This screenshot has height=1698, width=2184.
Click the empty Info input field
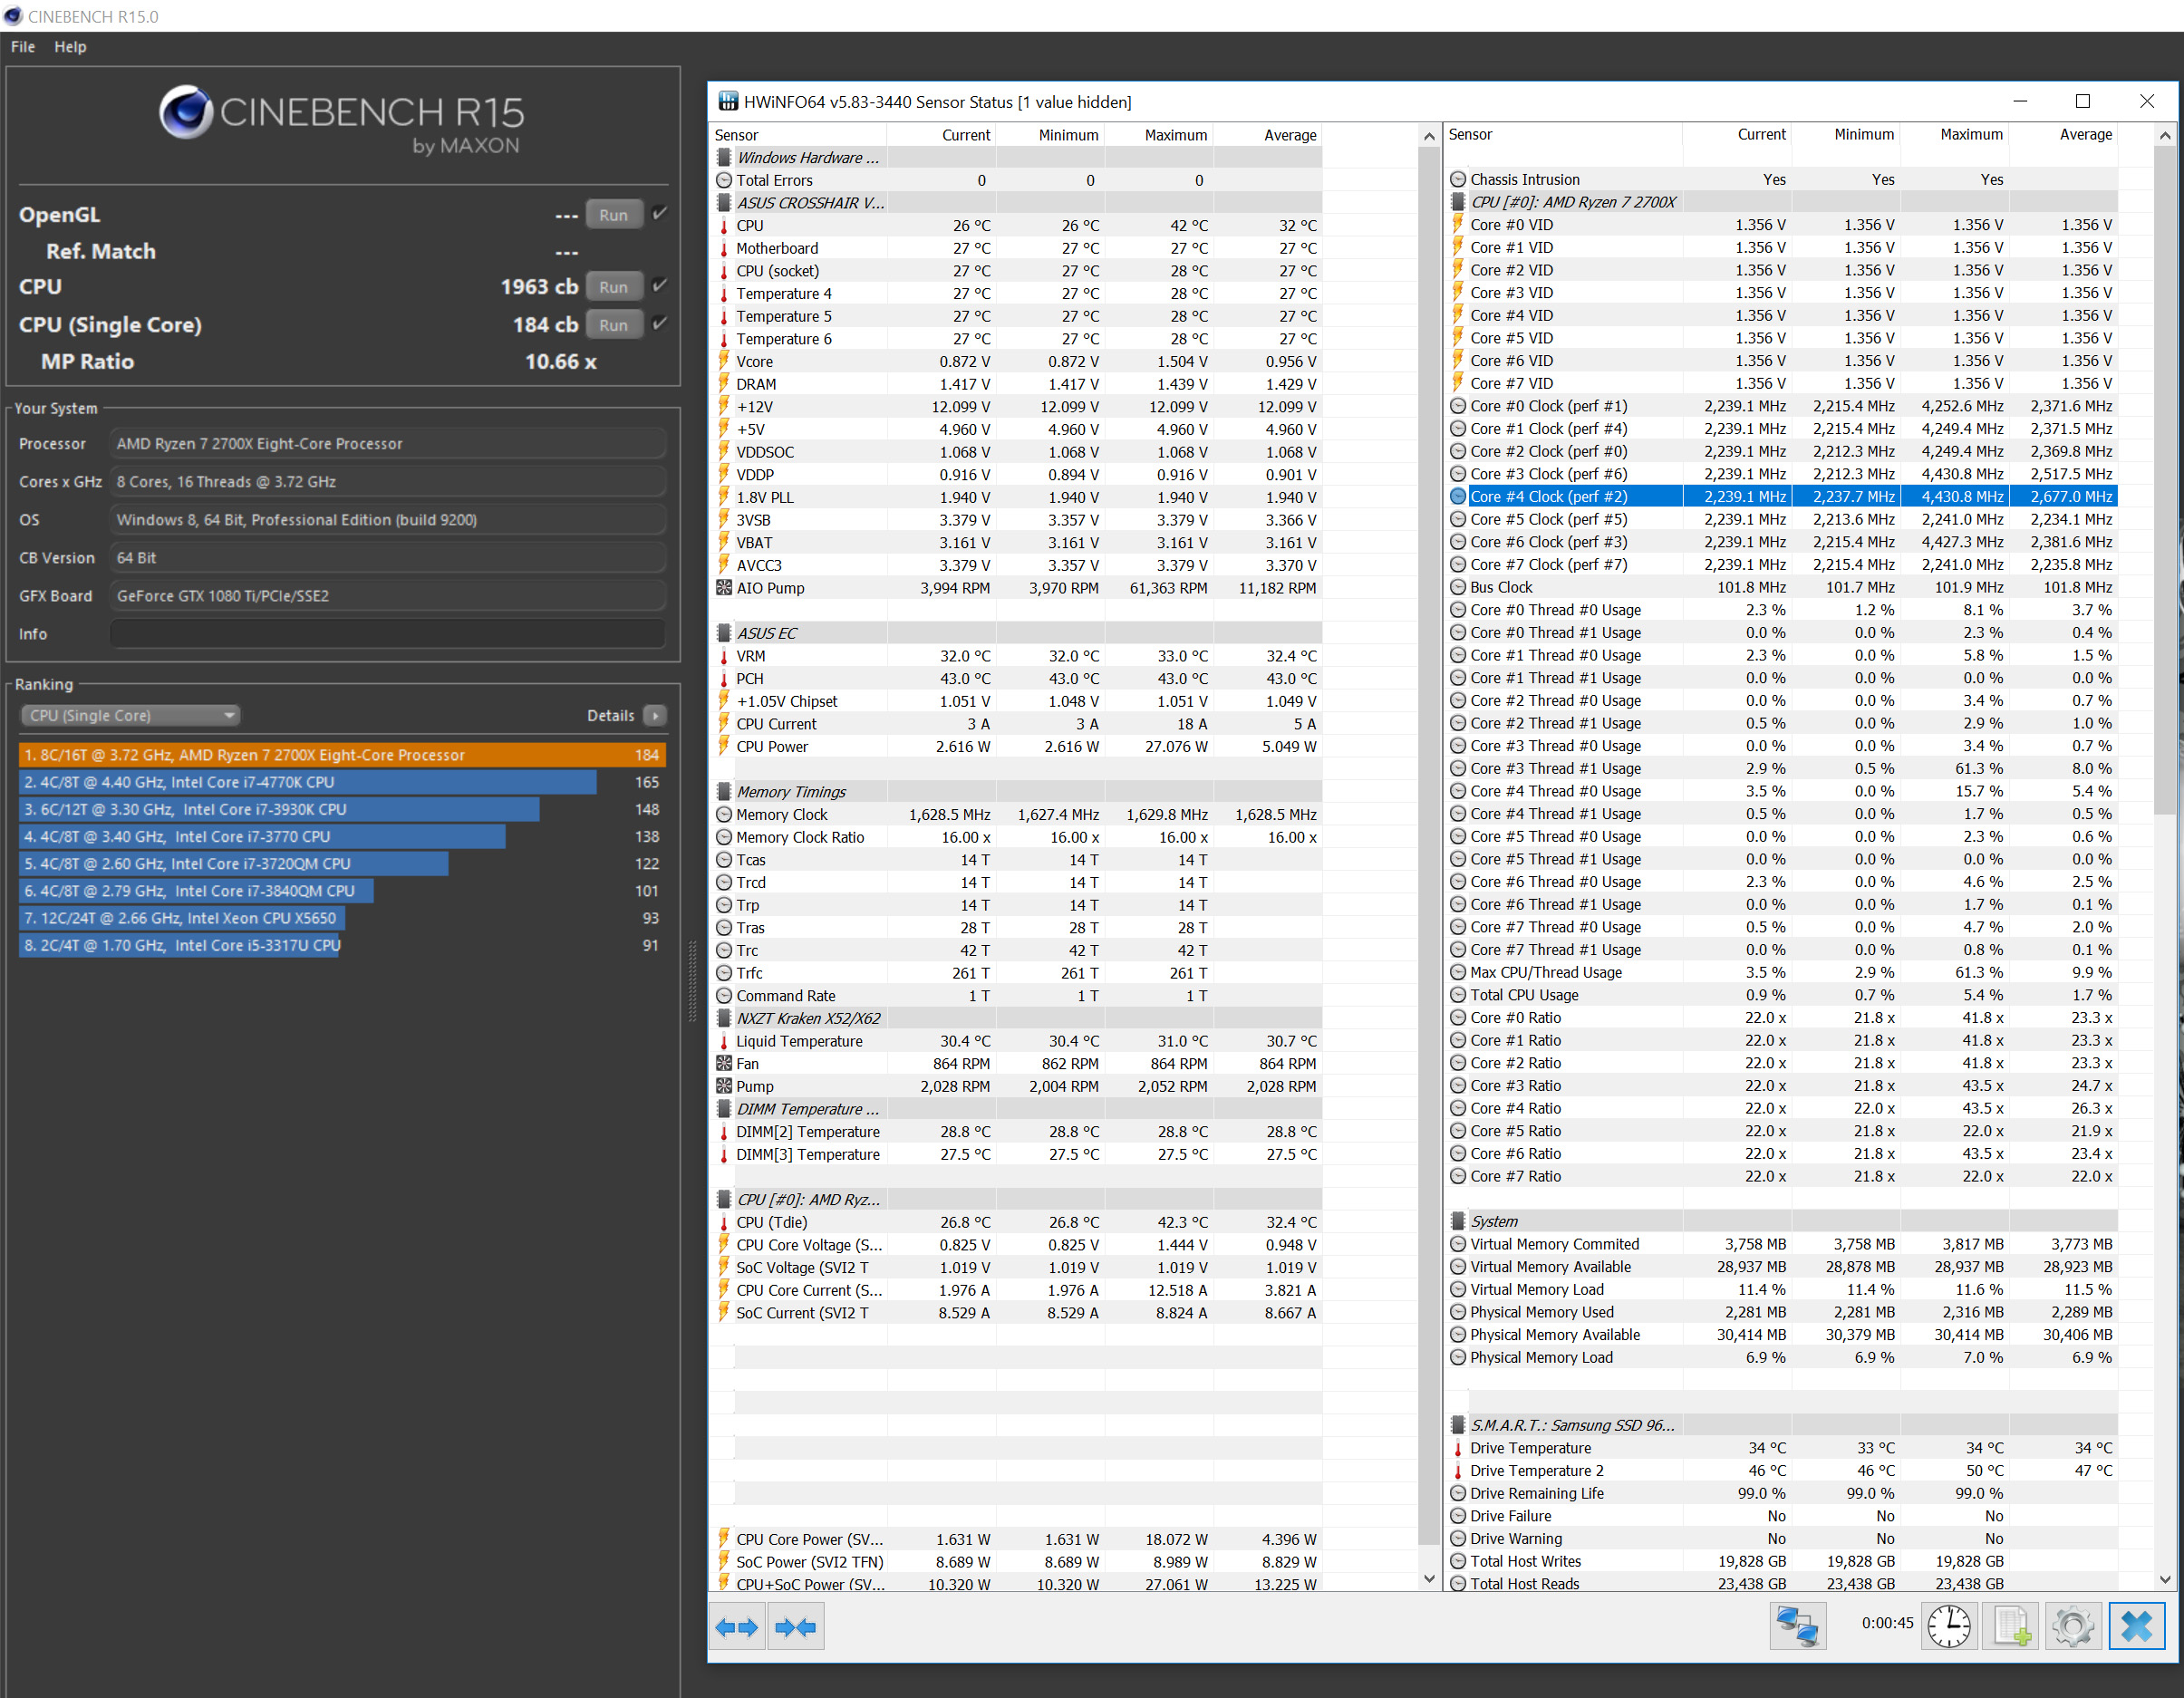[387, 634]
